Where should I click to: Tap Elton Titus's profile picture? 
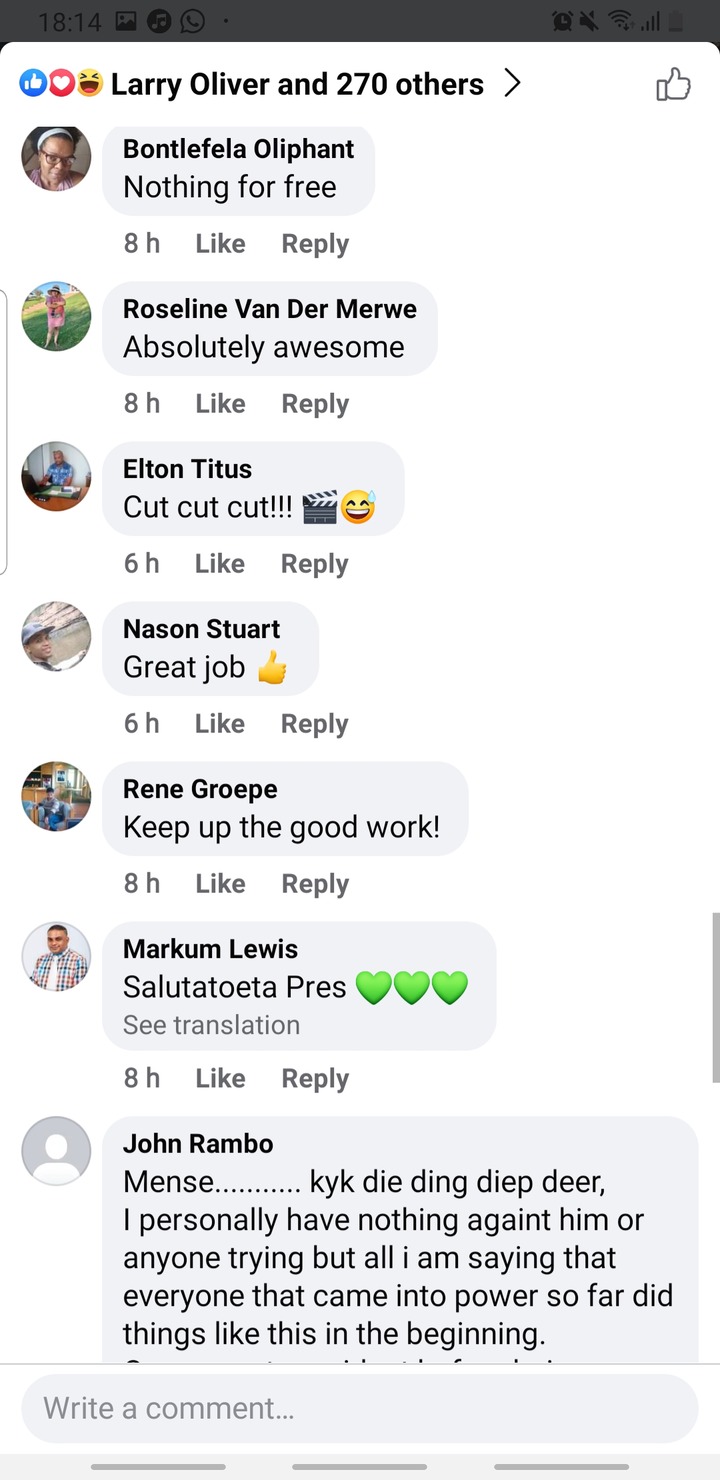pyautogui.click(x=56, y=476)
